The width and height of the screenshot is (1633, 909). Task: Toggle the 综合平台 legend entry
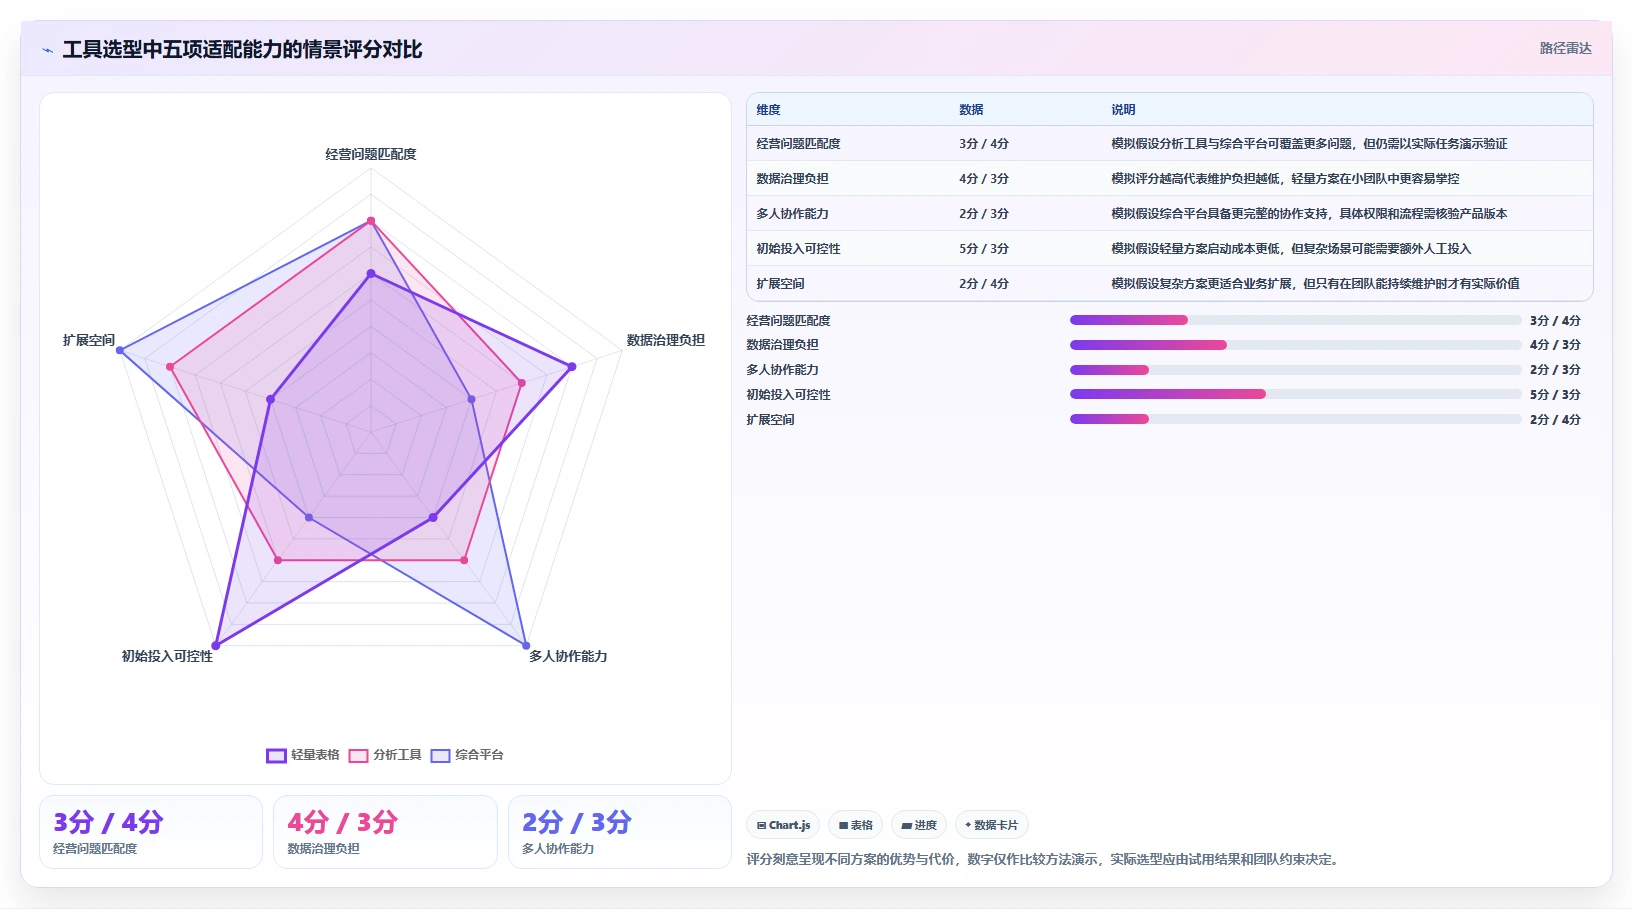tap(467, 755)
